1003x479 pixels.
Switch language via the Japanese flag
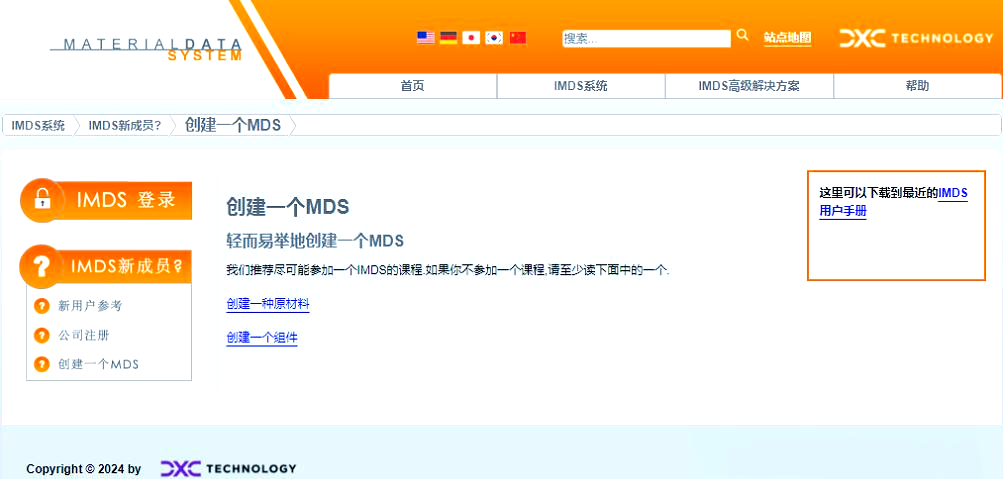[471, 38]
